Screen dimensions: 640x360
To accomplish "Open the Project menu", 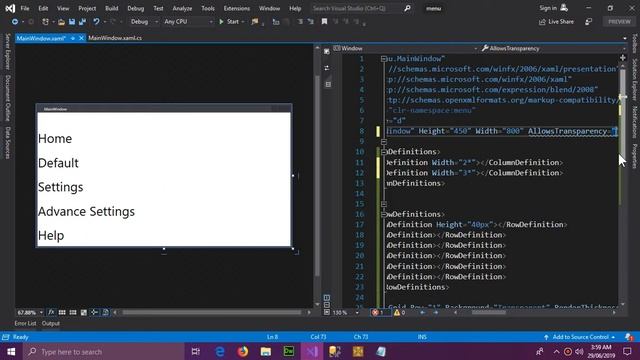I will tap(87, 8).
